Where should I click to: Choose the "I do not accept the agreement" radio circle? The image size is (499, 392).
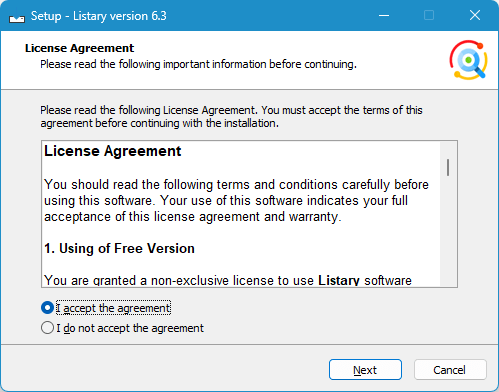tap(47, 328)
